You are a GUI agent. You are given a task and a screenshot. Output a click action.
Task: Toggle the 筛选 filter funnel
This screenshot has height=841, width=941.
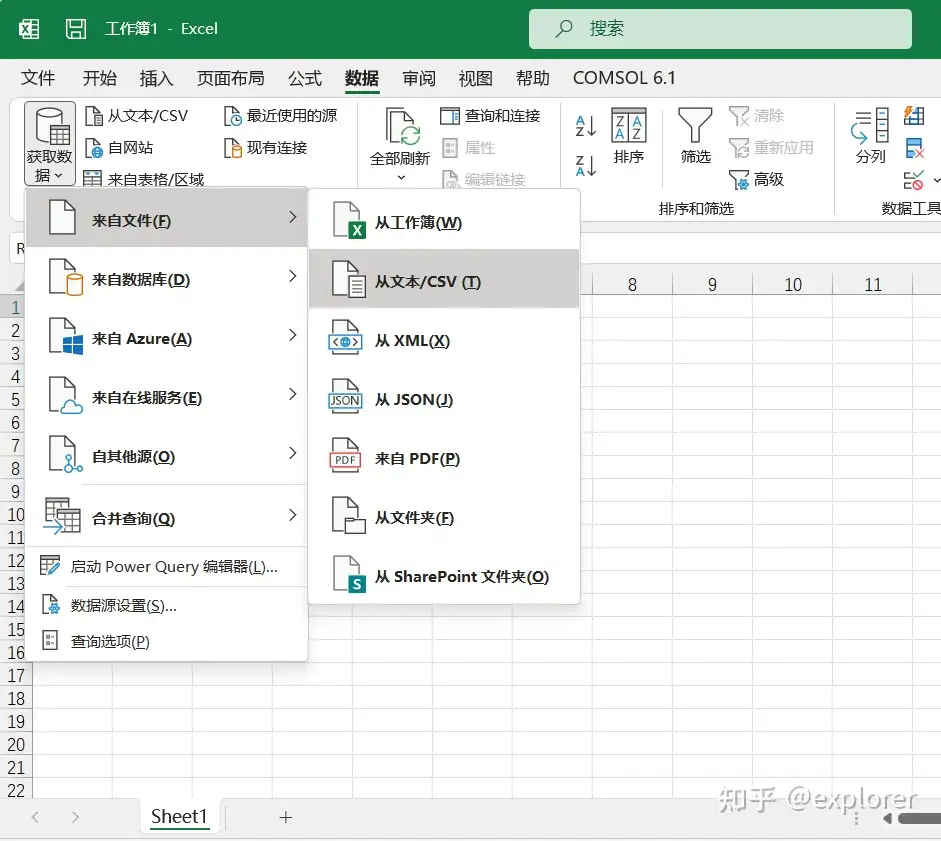[x=695, y=136]
